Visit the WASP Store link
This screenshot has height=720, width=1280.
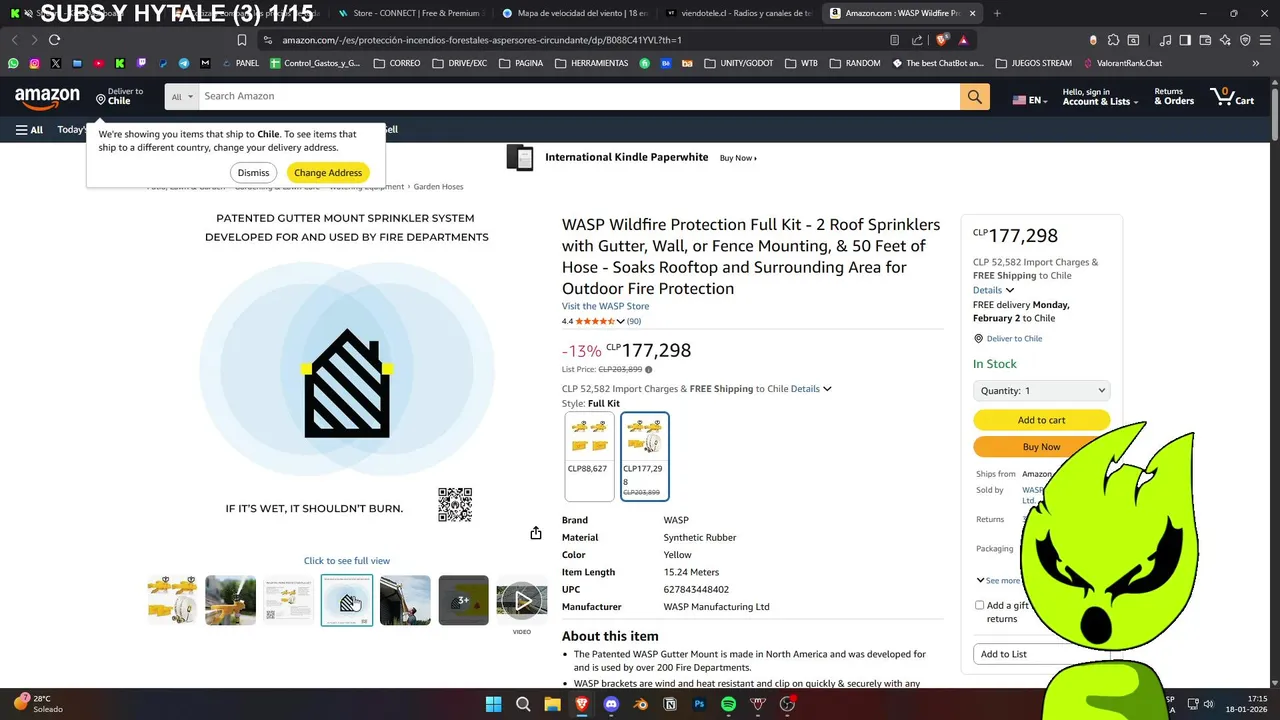coord(605,306)
